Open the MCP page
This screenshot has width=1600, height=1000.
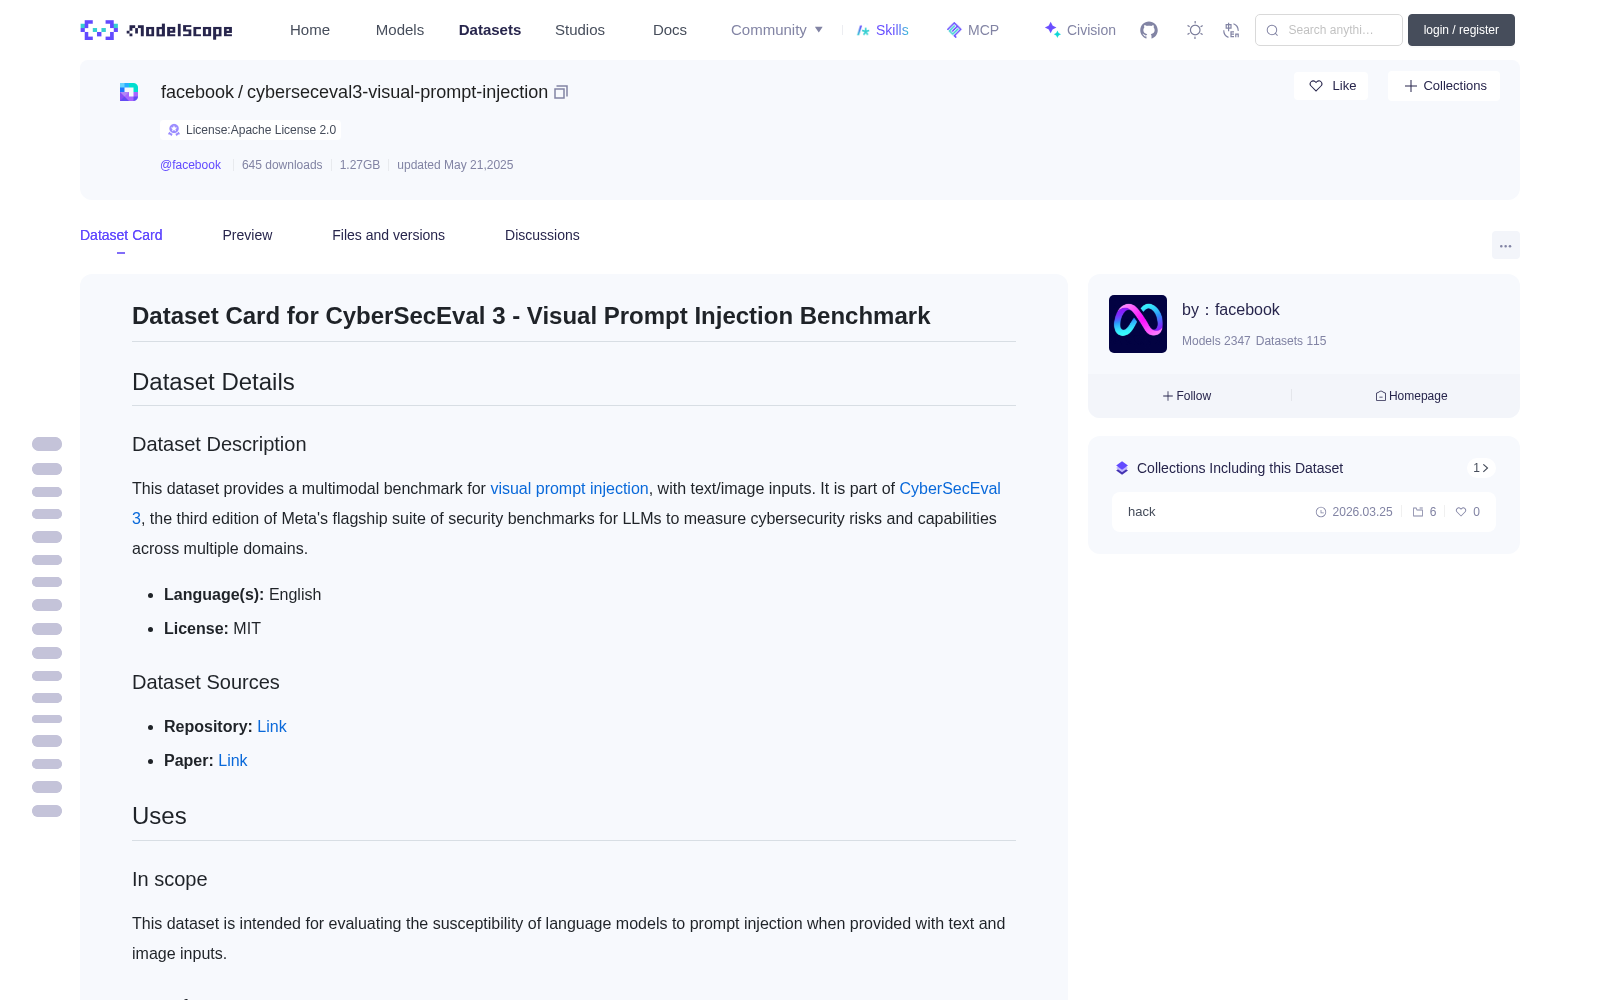[x=973, y=30]
